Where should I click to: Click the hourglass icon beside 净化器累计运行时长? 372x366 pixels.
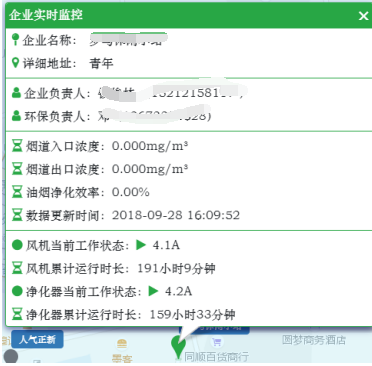point(17,314)
